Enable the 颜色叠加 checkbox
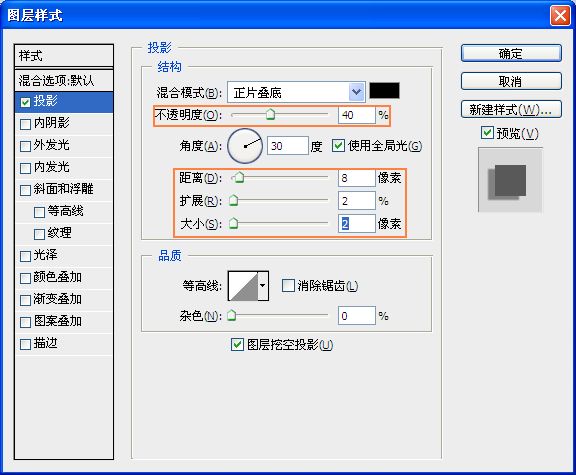Image resolution: width=576 pixels, height=475 pixels. click(25, 278)
